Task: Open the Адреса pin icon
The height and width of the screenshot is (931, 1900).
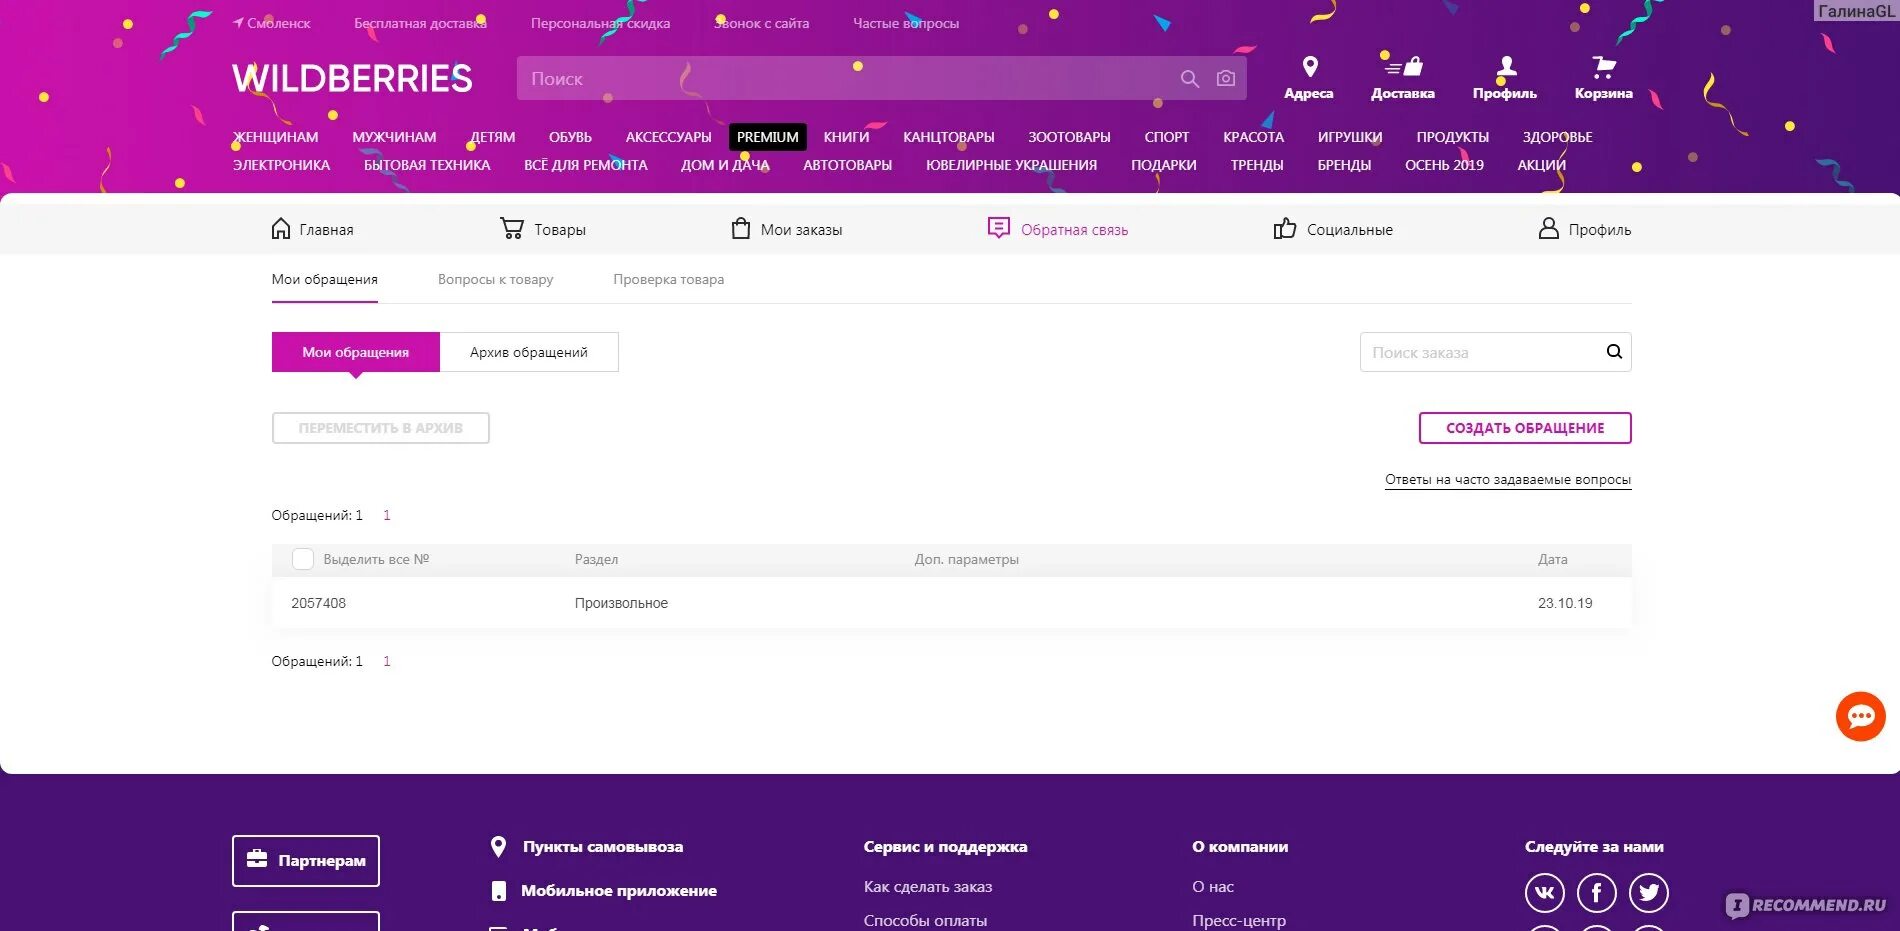Action: [x=1309, y=67]
